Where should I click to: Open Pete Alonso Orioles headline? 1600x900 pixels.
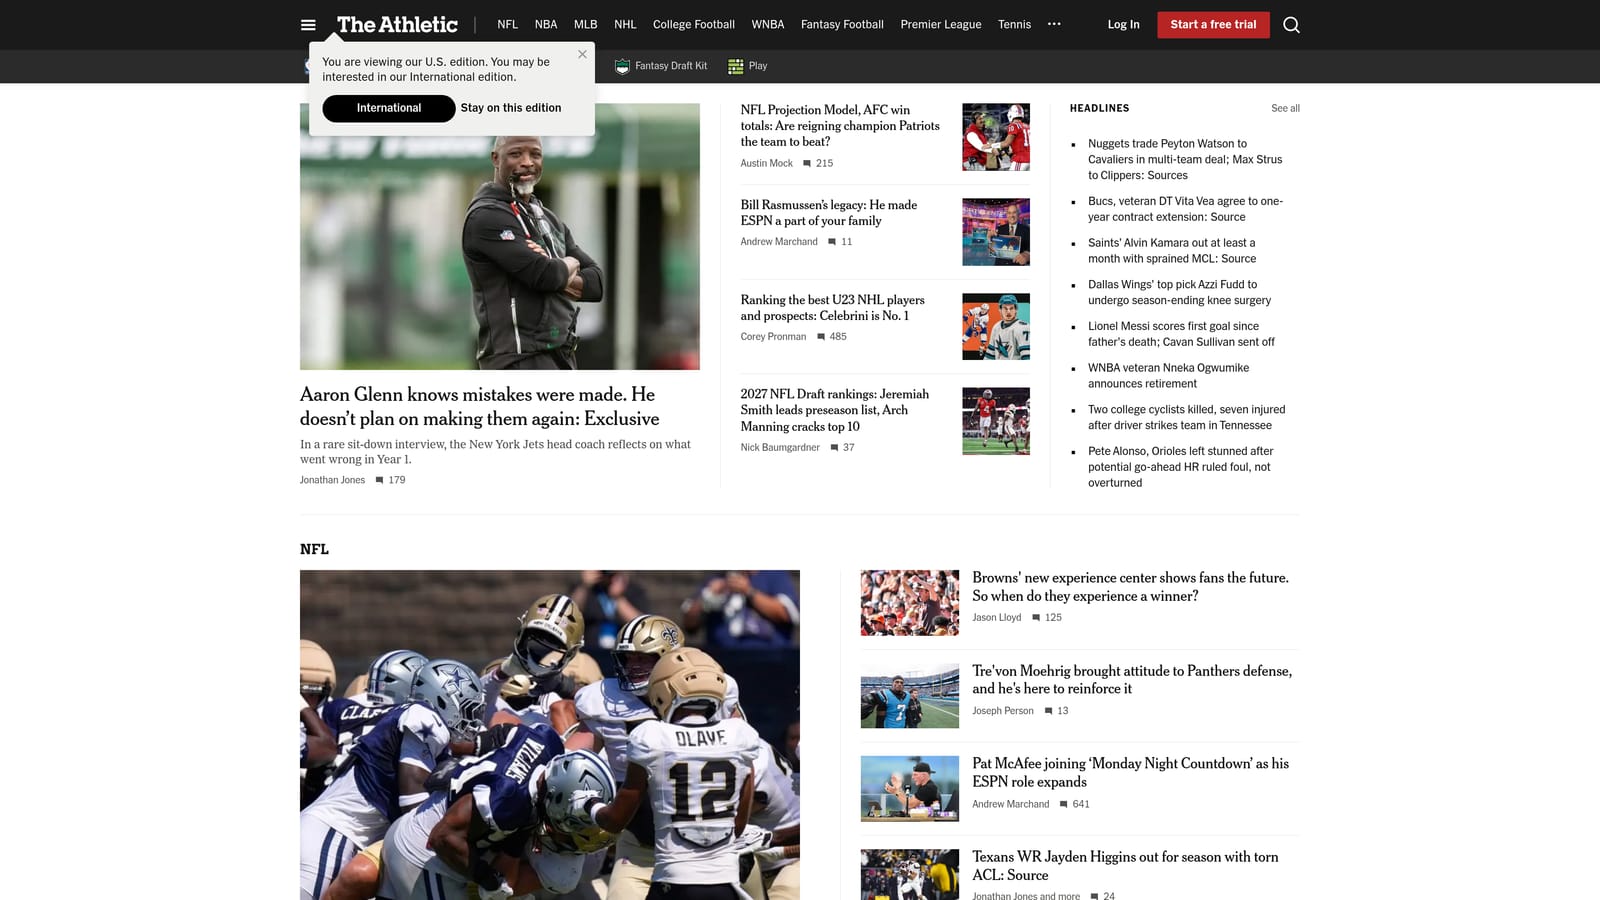1181,467
